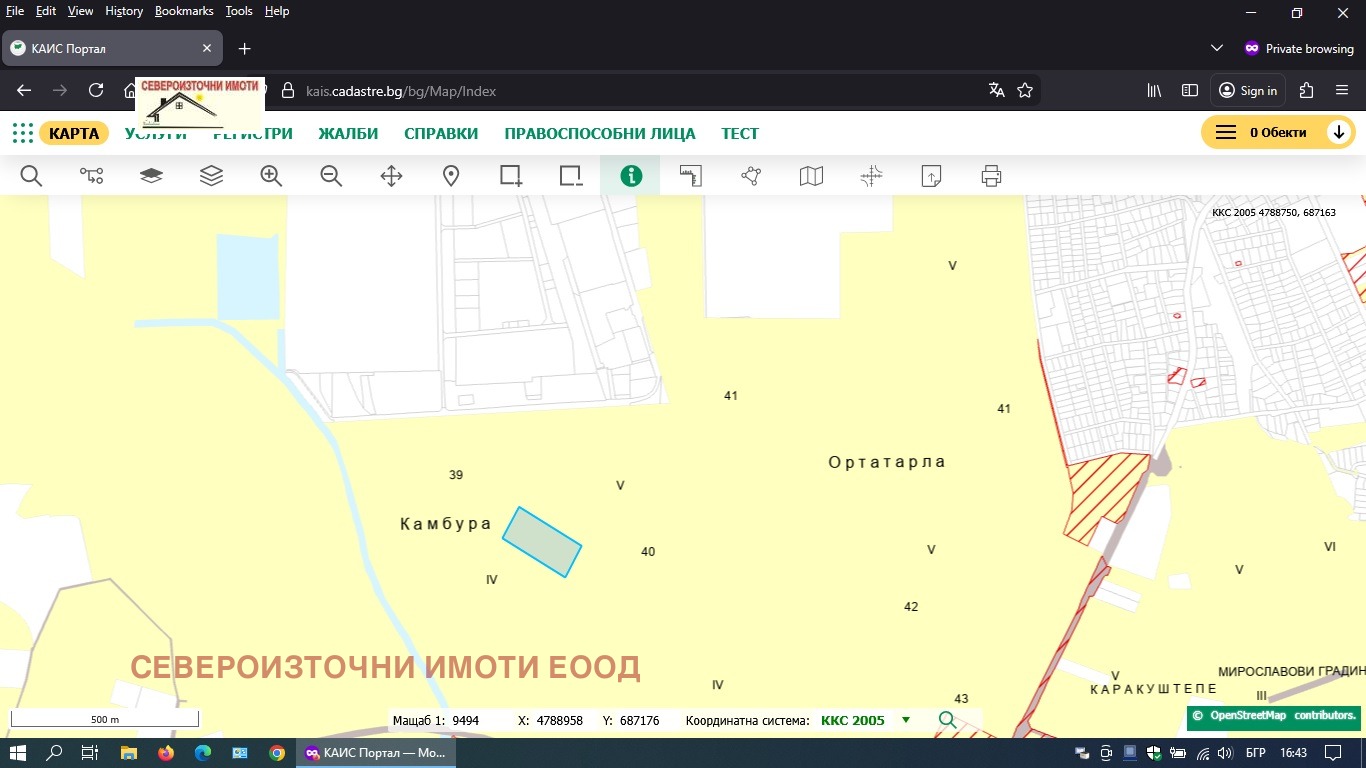Click the print map icon
The width and height of the screenshot is (1366, 768).
[x=991, y=175]
